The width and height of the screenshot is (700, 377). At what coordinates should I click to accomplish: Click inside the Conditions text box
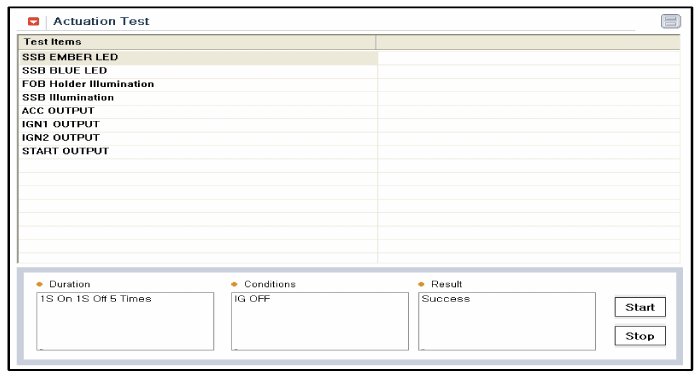pos(320,321)
